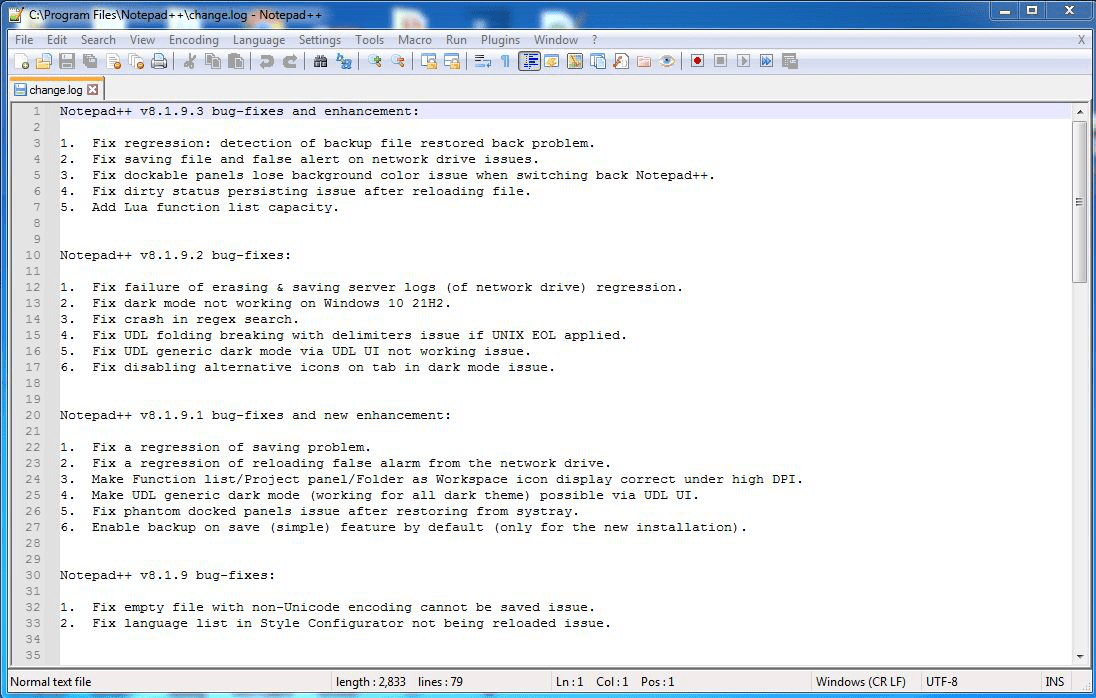Click the Undo icon
Viewport: 1096px width, 698px height.
[x=268, y=61]
